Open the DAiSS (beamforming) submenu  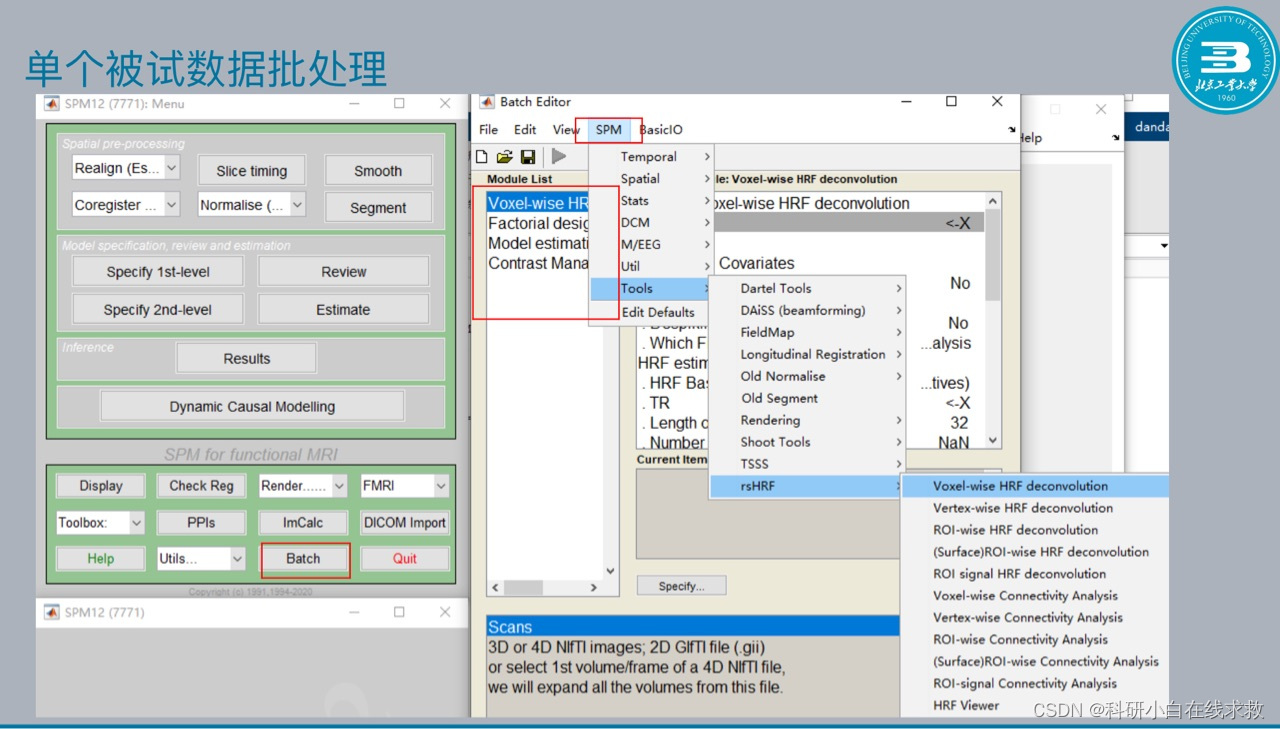click(x=807, y=311)
